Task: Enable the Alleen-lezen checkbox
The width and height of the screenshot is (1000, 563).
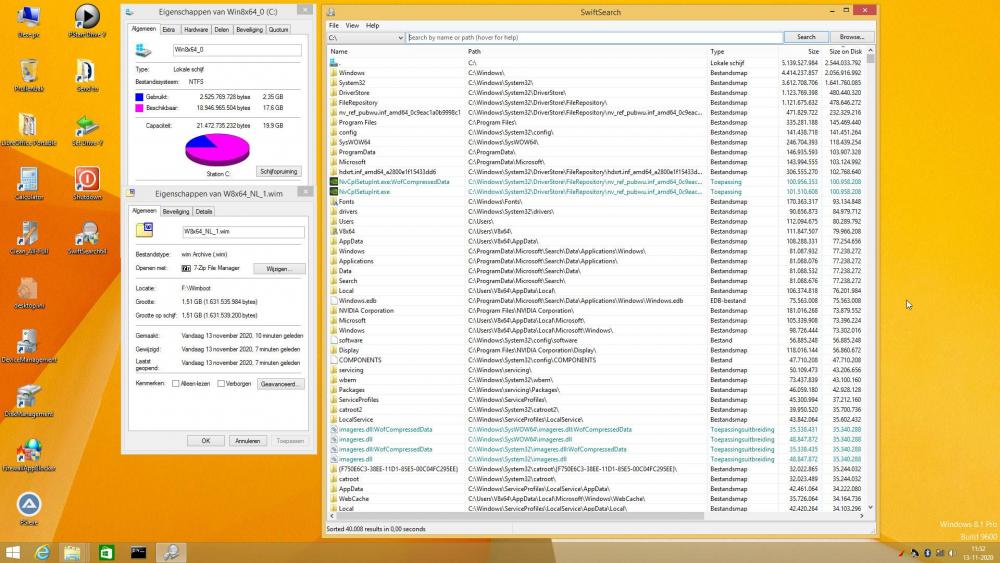Action: click(x=177, y=383)
